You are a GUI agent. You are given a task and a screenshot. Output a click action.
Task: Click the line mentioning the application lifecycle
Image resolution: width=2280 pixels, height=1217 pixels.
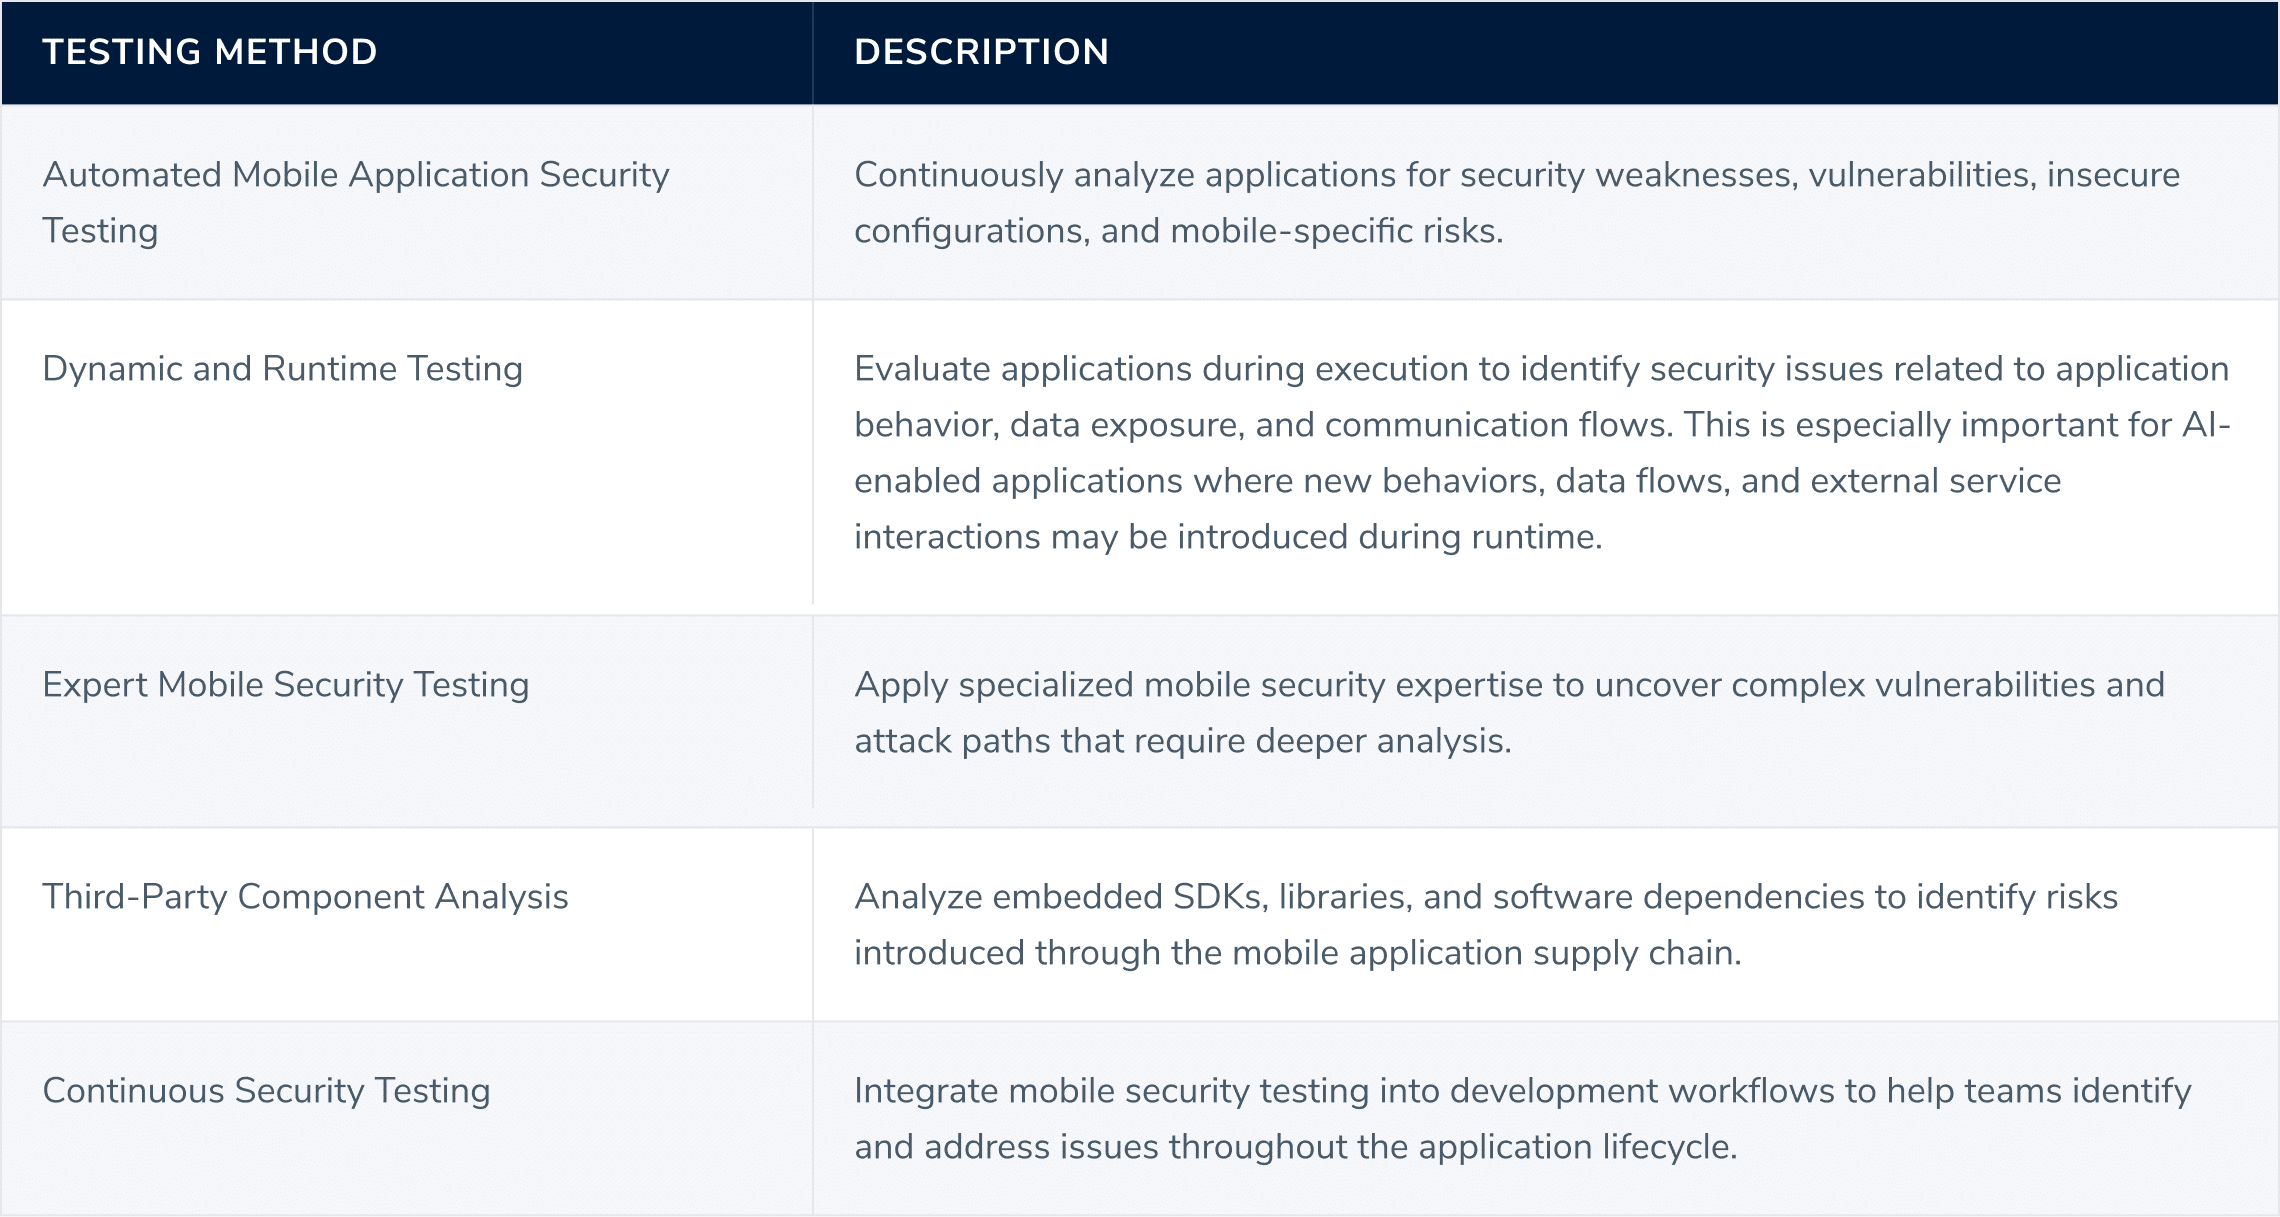pyautogui.click(x=1296, y=1147)
